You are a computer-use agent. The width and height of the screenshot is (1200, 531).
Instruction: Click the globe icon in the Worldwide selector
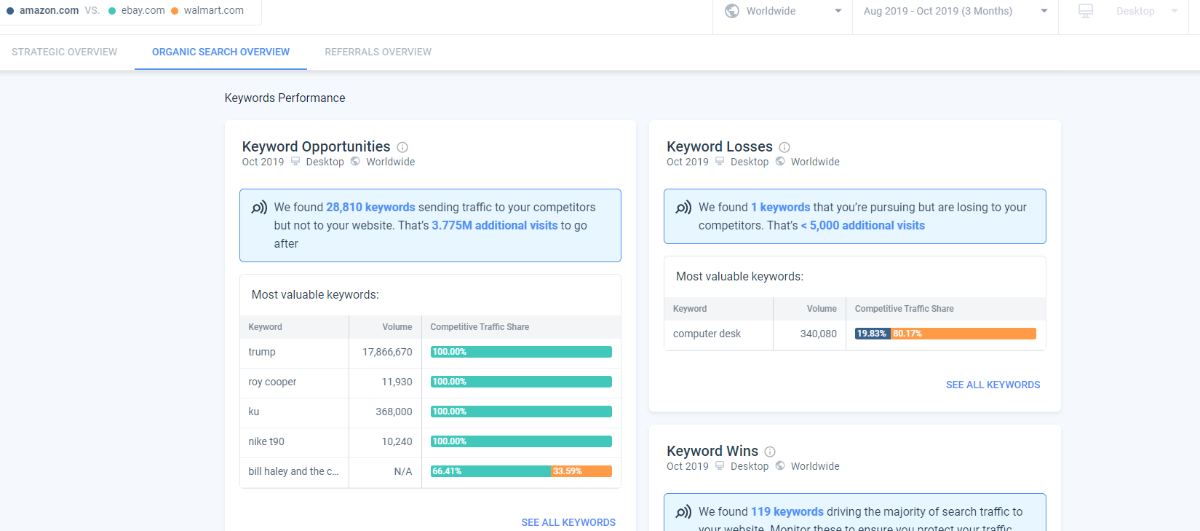[732, 11]
